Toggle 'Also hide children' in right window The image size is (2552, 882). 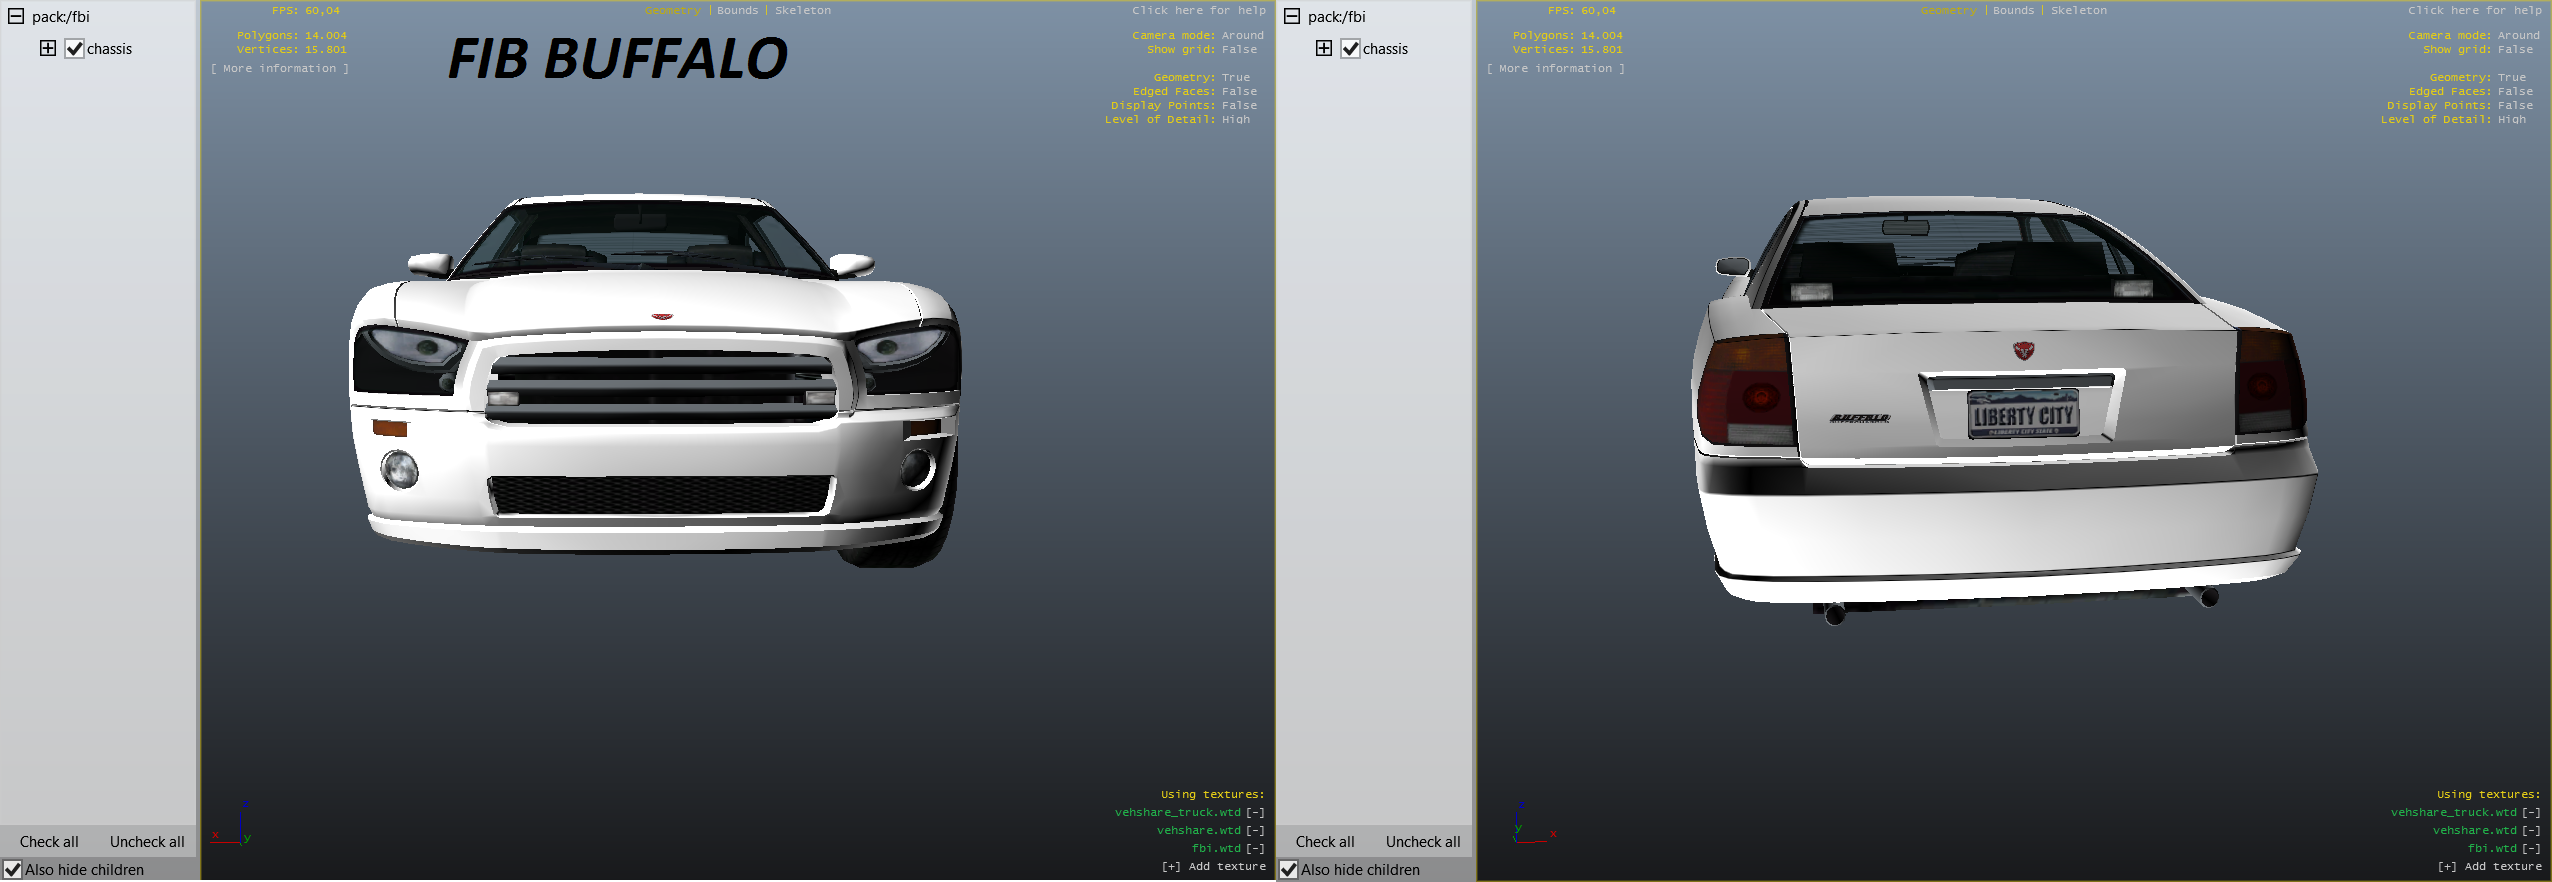[1289, 869]
